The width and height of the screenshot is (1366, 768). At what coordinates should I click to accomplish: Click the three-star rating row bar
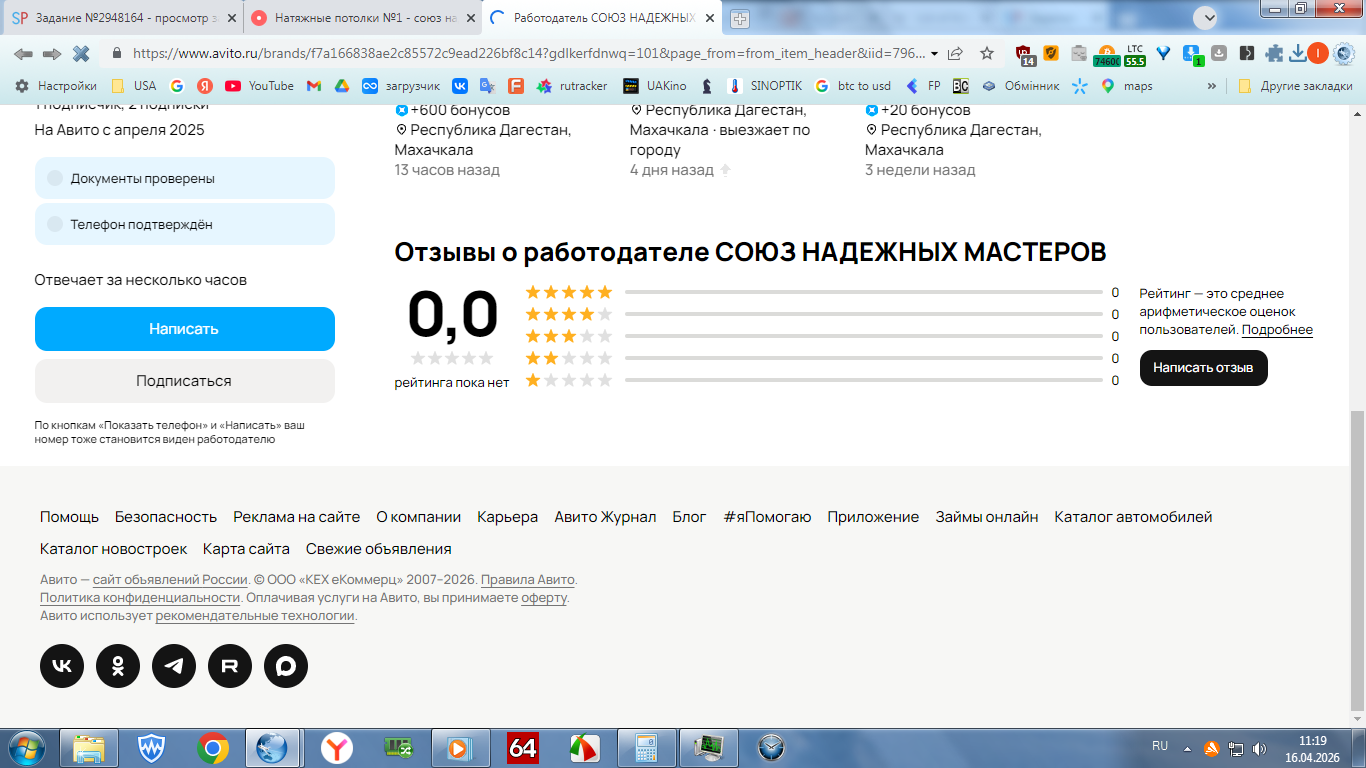(x=864, y=336)
